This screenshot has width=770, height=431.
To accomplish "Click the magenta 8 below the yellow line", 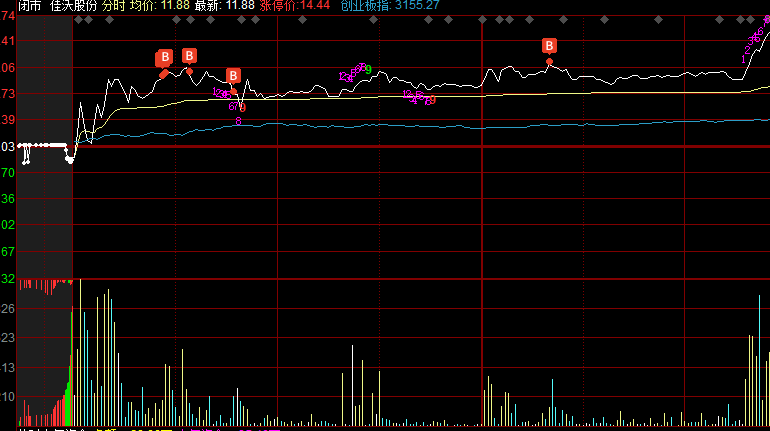I will [238, 121].
